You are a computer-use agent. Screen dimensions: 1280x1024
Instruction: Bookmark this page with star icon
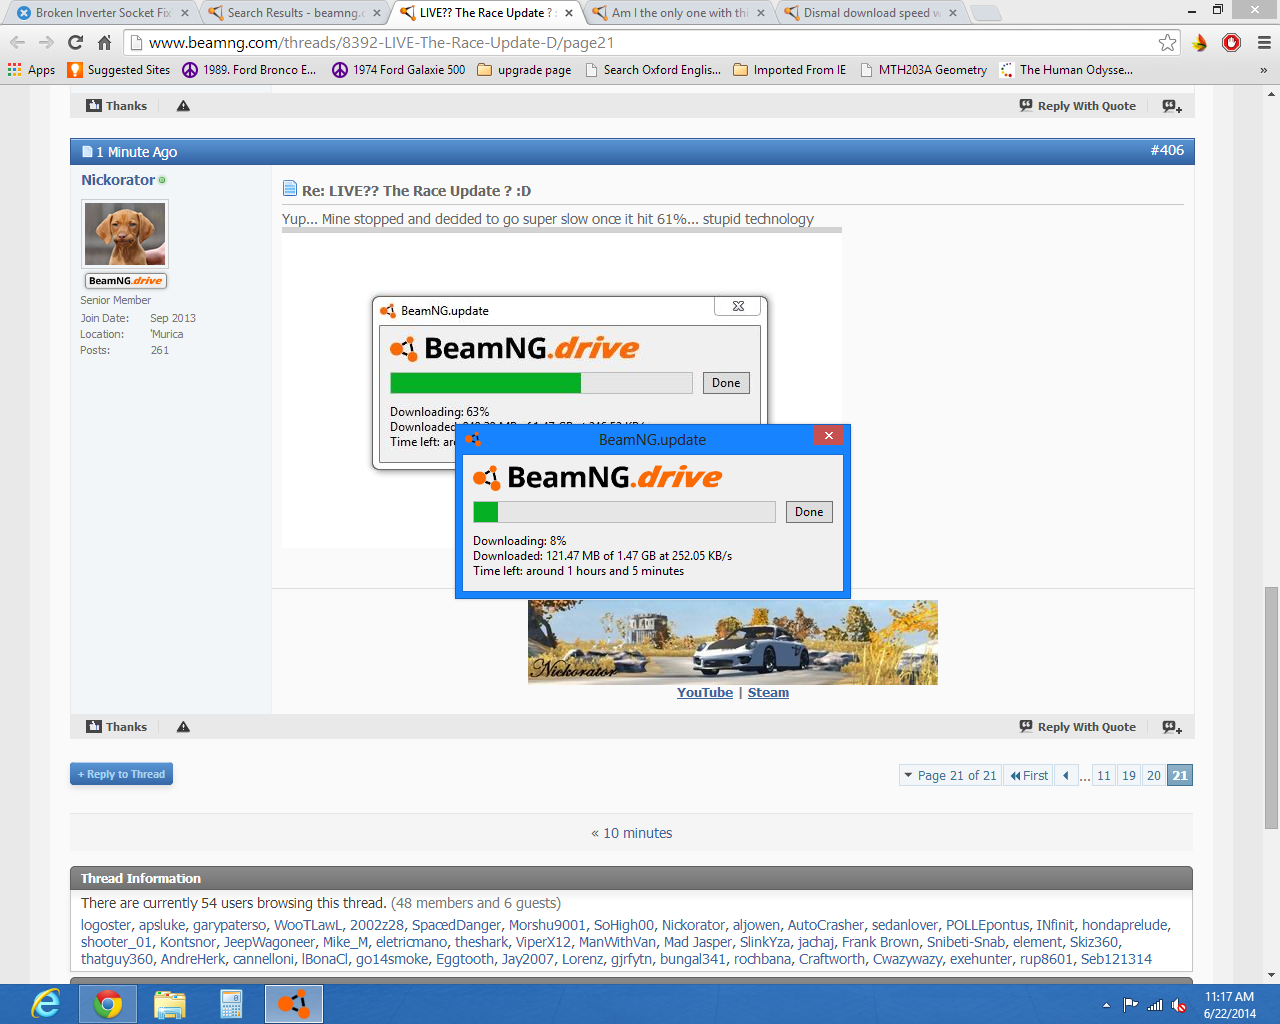click(1167, 42)
